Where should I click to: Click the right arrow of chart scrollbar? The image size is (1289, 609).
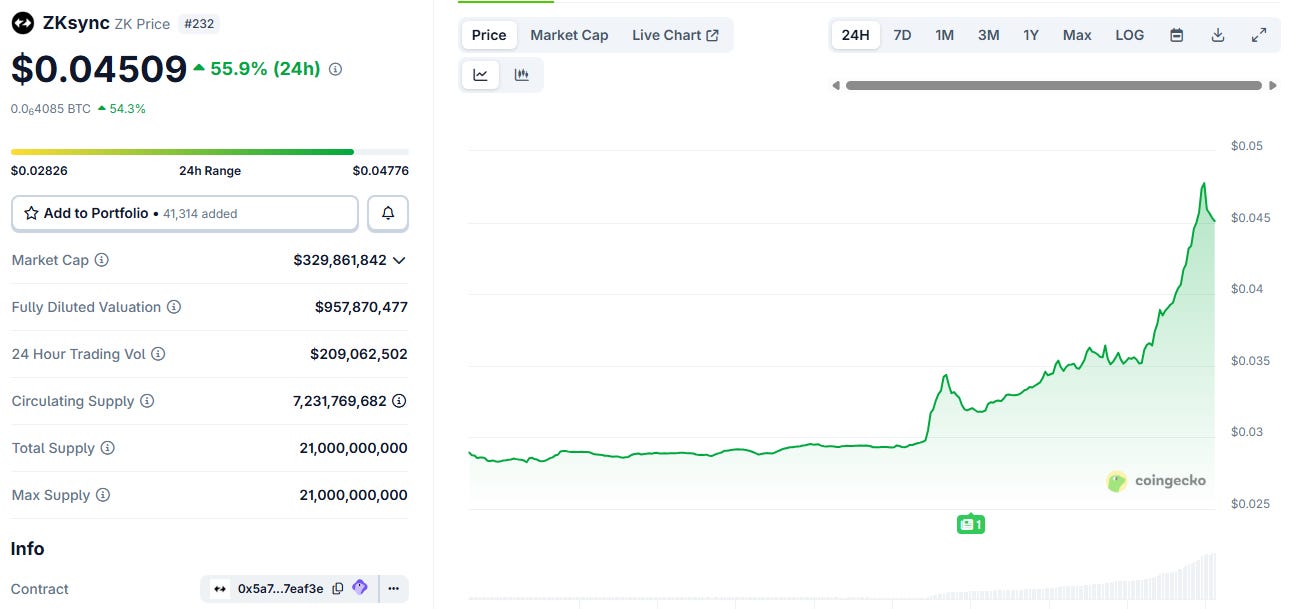1273,86
